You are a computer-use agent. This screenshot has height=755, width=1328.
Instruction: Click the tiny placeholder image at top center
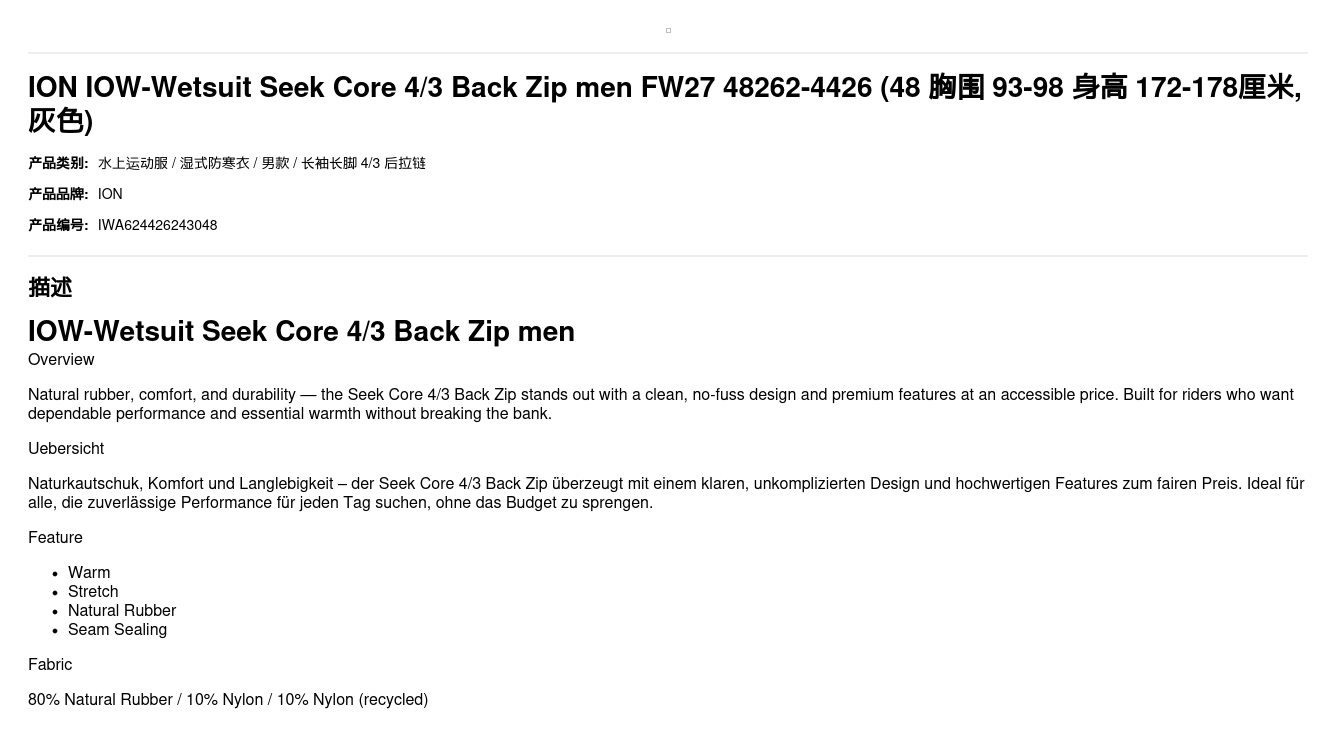668,31
